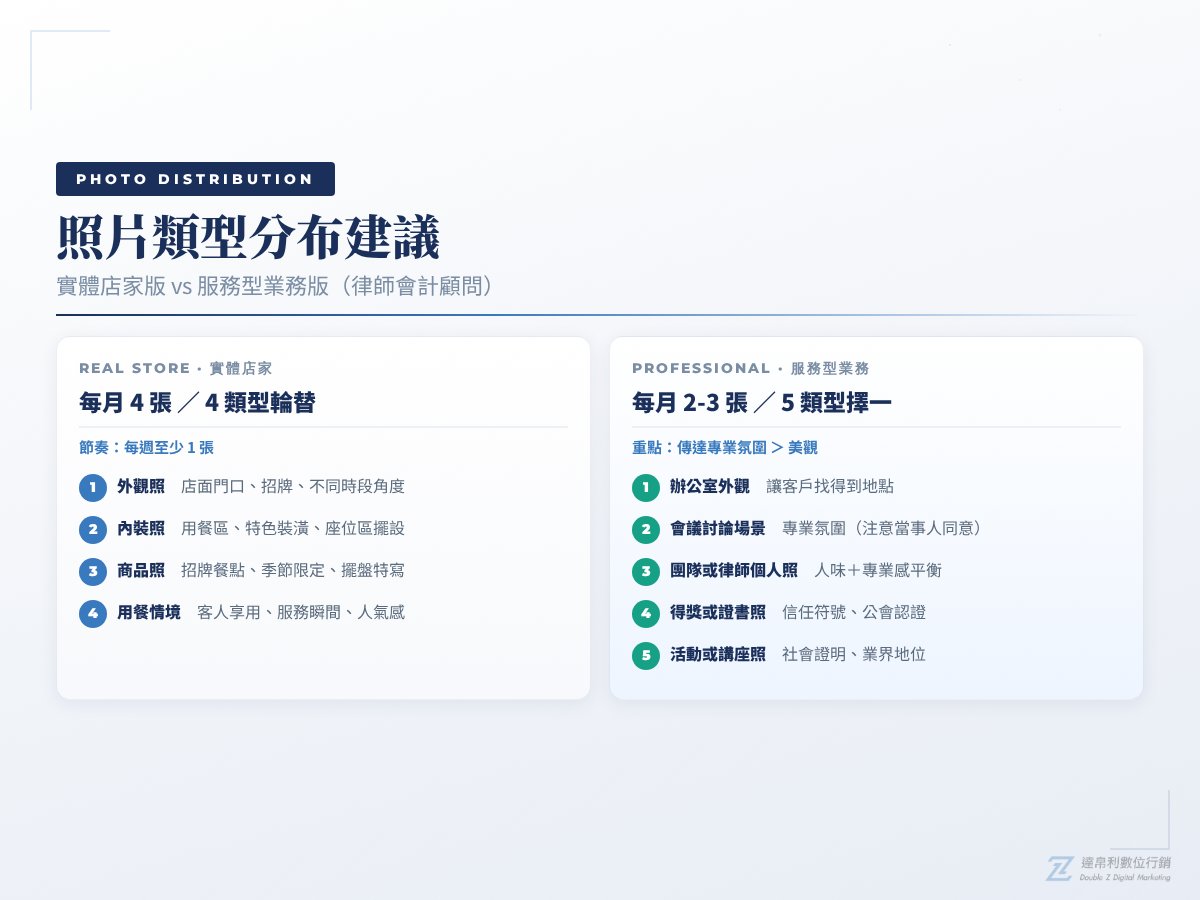
Task: Click description 招牌餐點、季節限定、擺盤特寫
Action: 293,571
